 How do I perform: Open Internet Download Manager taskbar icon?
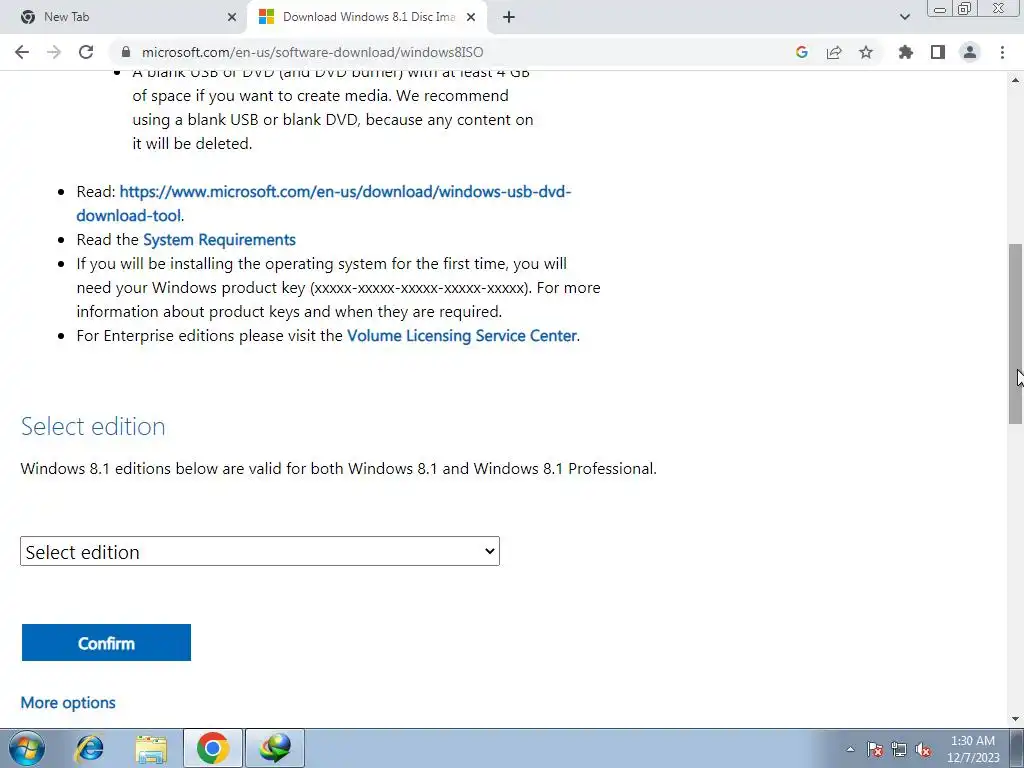[x=275, y=748]
